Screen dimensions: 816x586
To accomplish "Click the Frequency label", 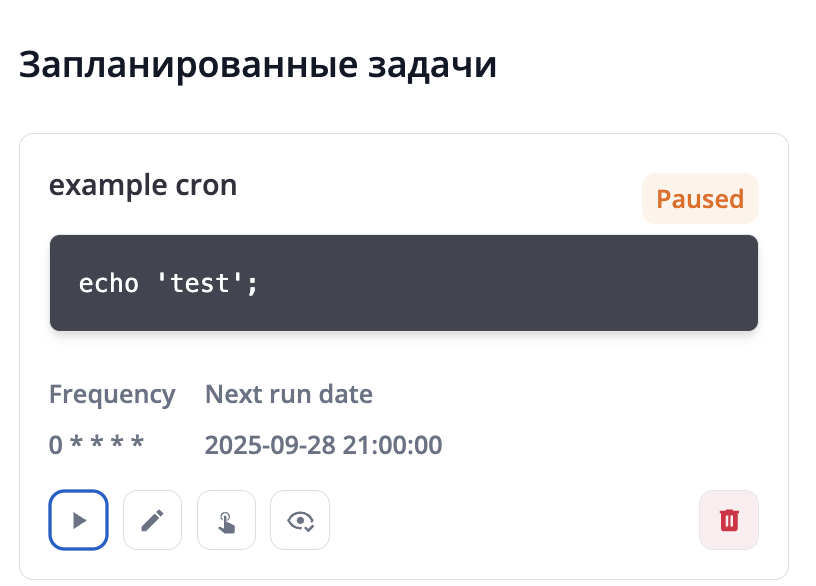I will [112, 394].
